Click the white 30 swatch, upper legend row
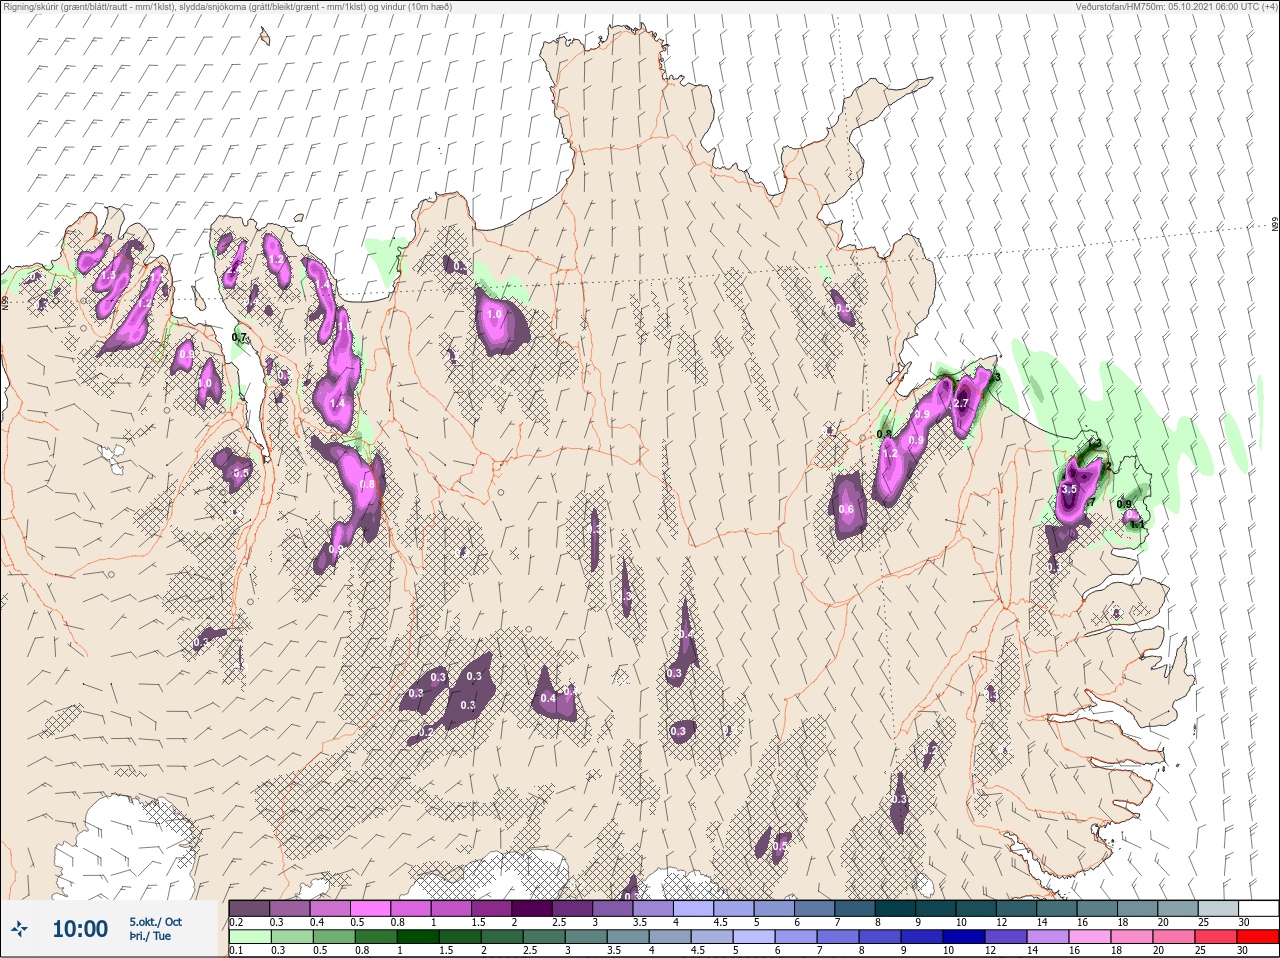1280x958 pixels. click(x=1257, y=908)
